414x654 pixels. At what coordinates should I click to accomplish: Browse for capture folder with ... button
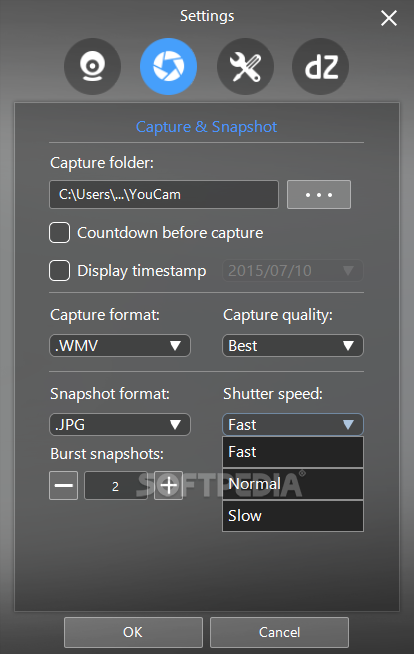coord(319,194)
